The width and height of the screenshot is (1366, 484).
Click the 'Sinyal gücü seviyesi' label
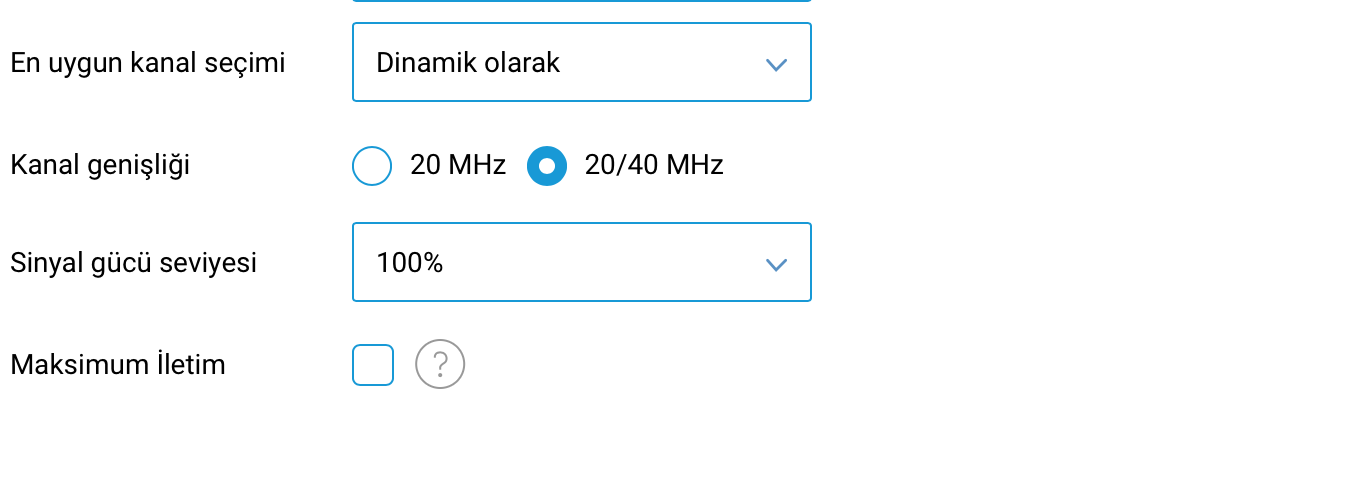(x=134, y=263)
